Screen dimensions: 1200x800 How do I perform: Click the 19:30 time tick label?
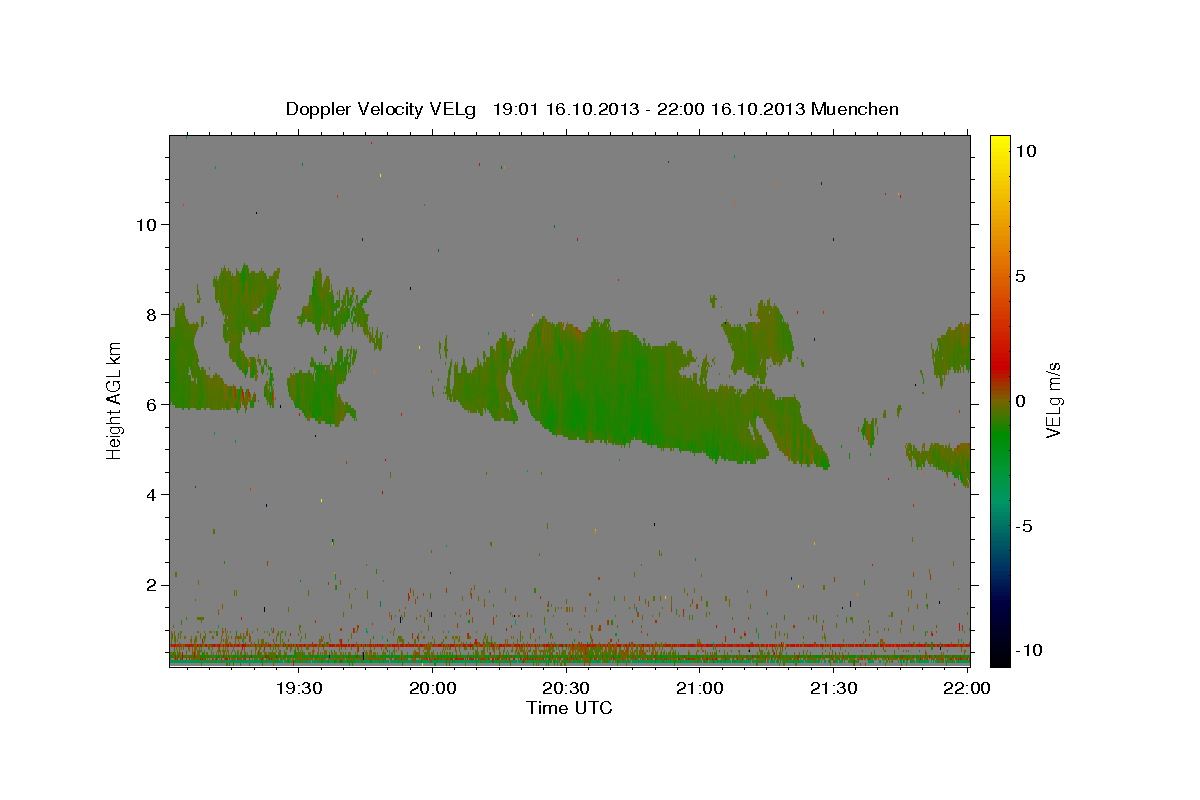299,688
